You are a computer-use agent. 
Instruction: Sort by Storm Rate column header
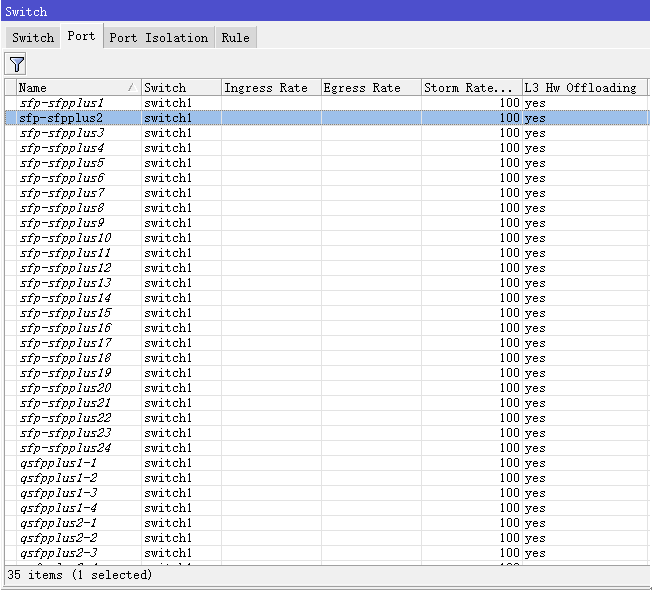(470, 88)
